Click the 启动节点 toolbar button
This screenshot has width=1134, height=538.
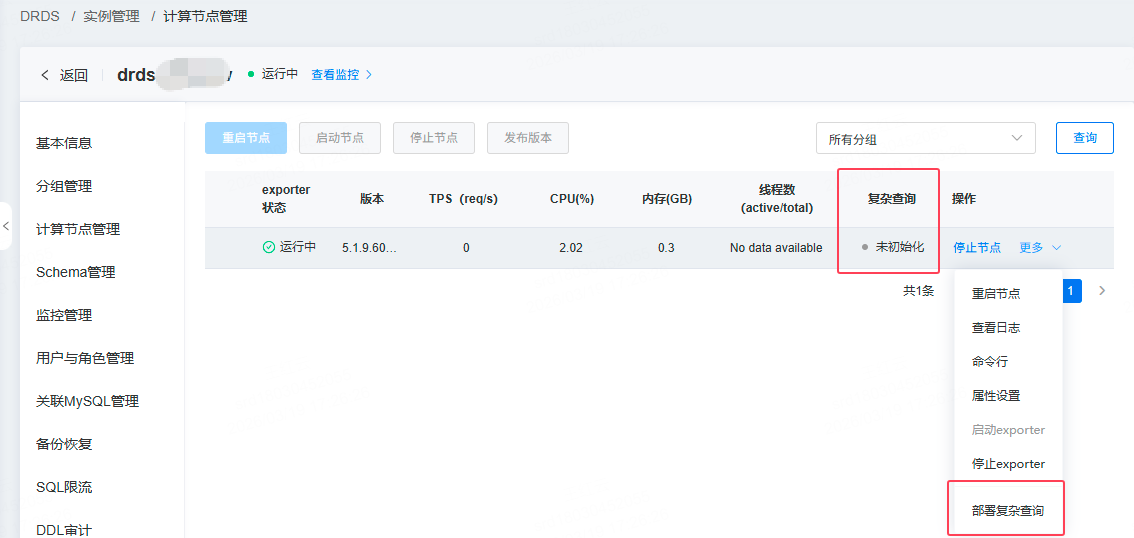coord(340,138)
